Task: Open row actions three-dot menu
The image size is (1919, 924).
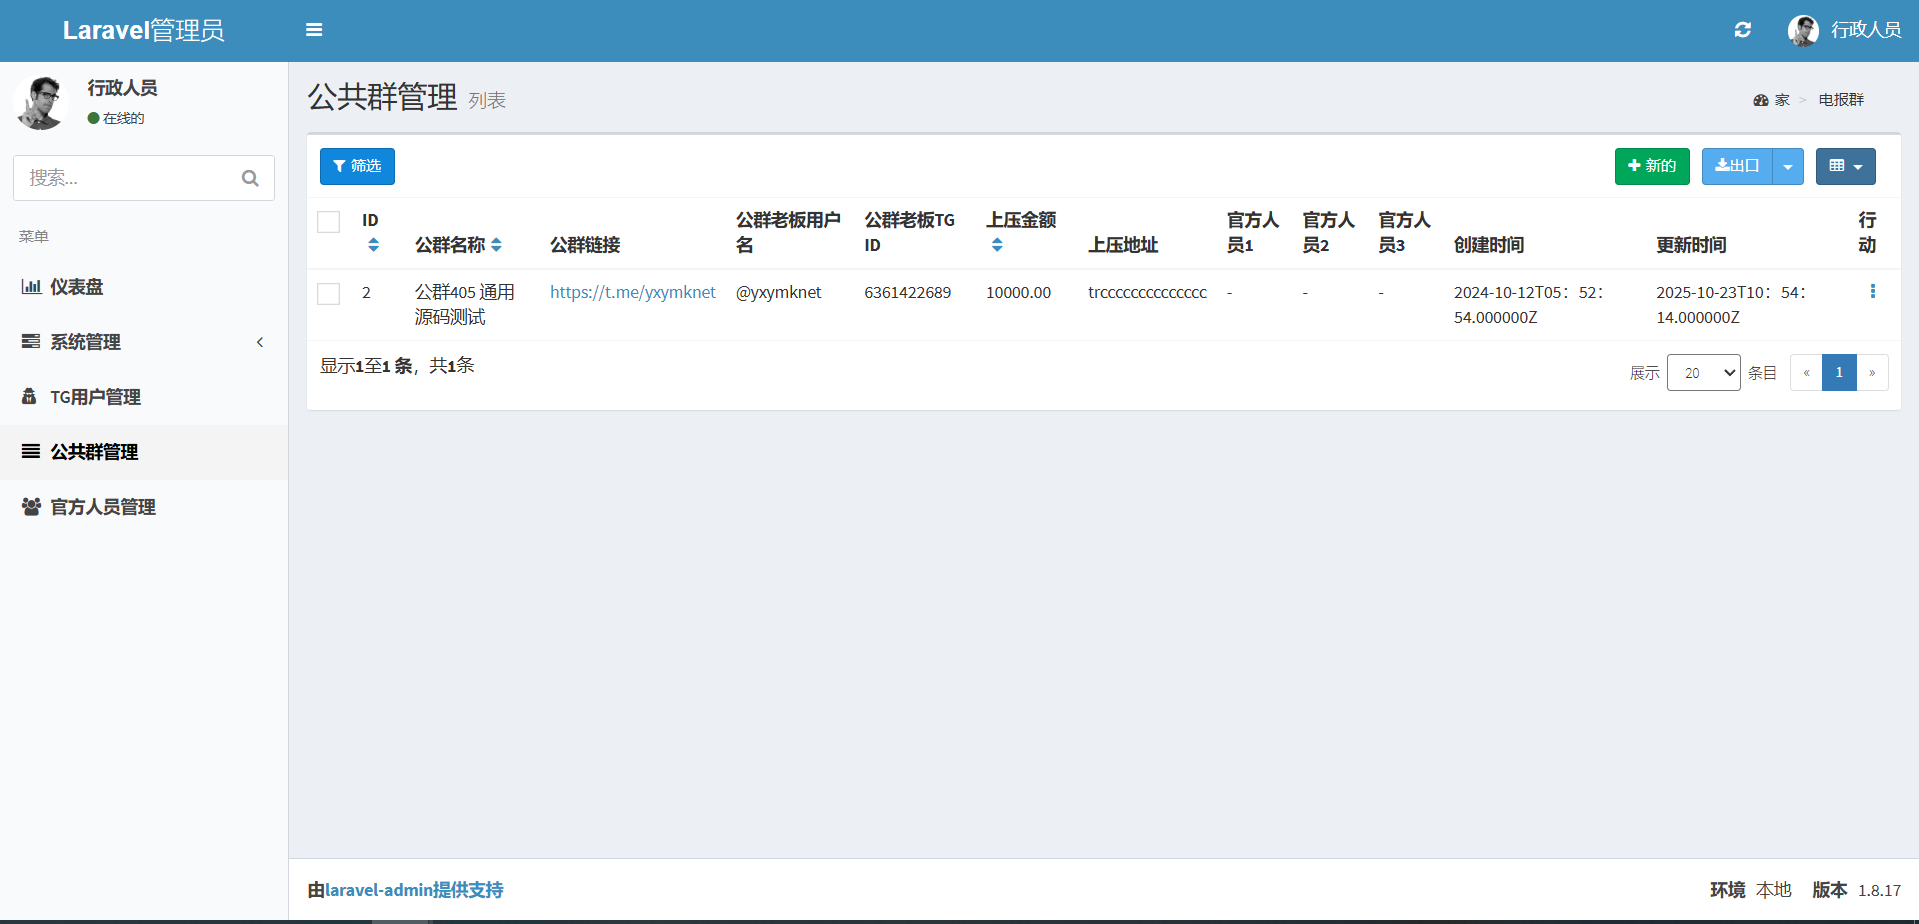Action: click(x=1872, y=291)
